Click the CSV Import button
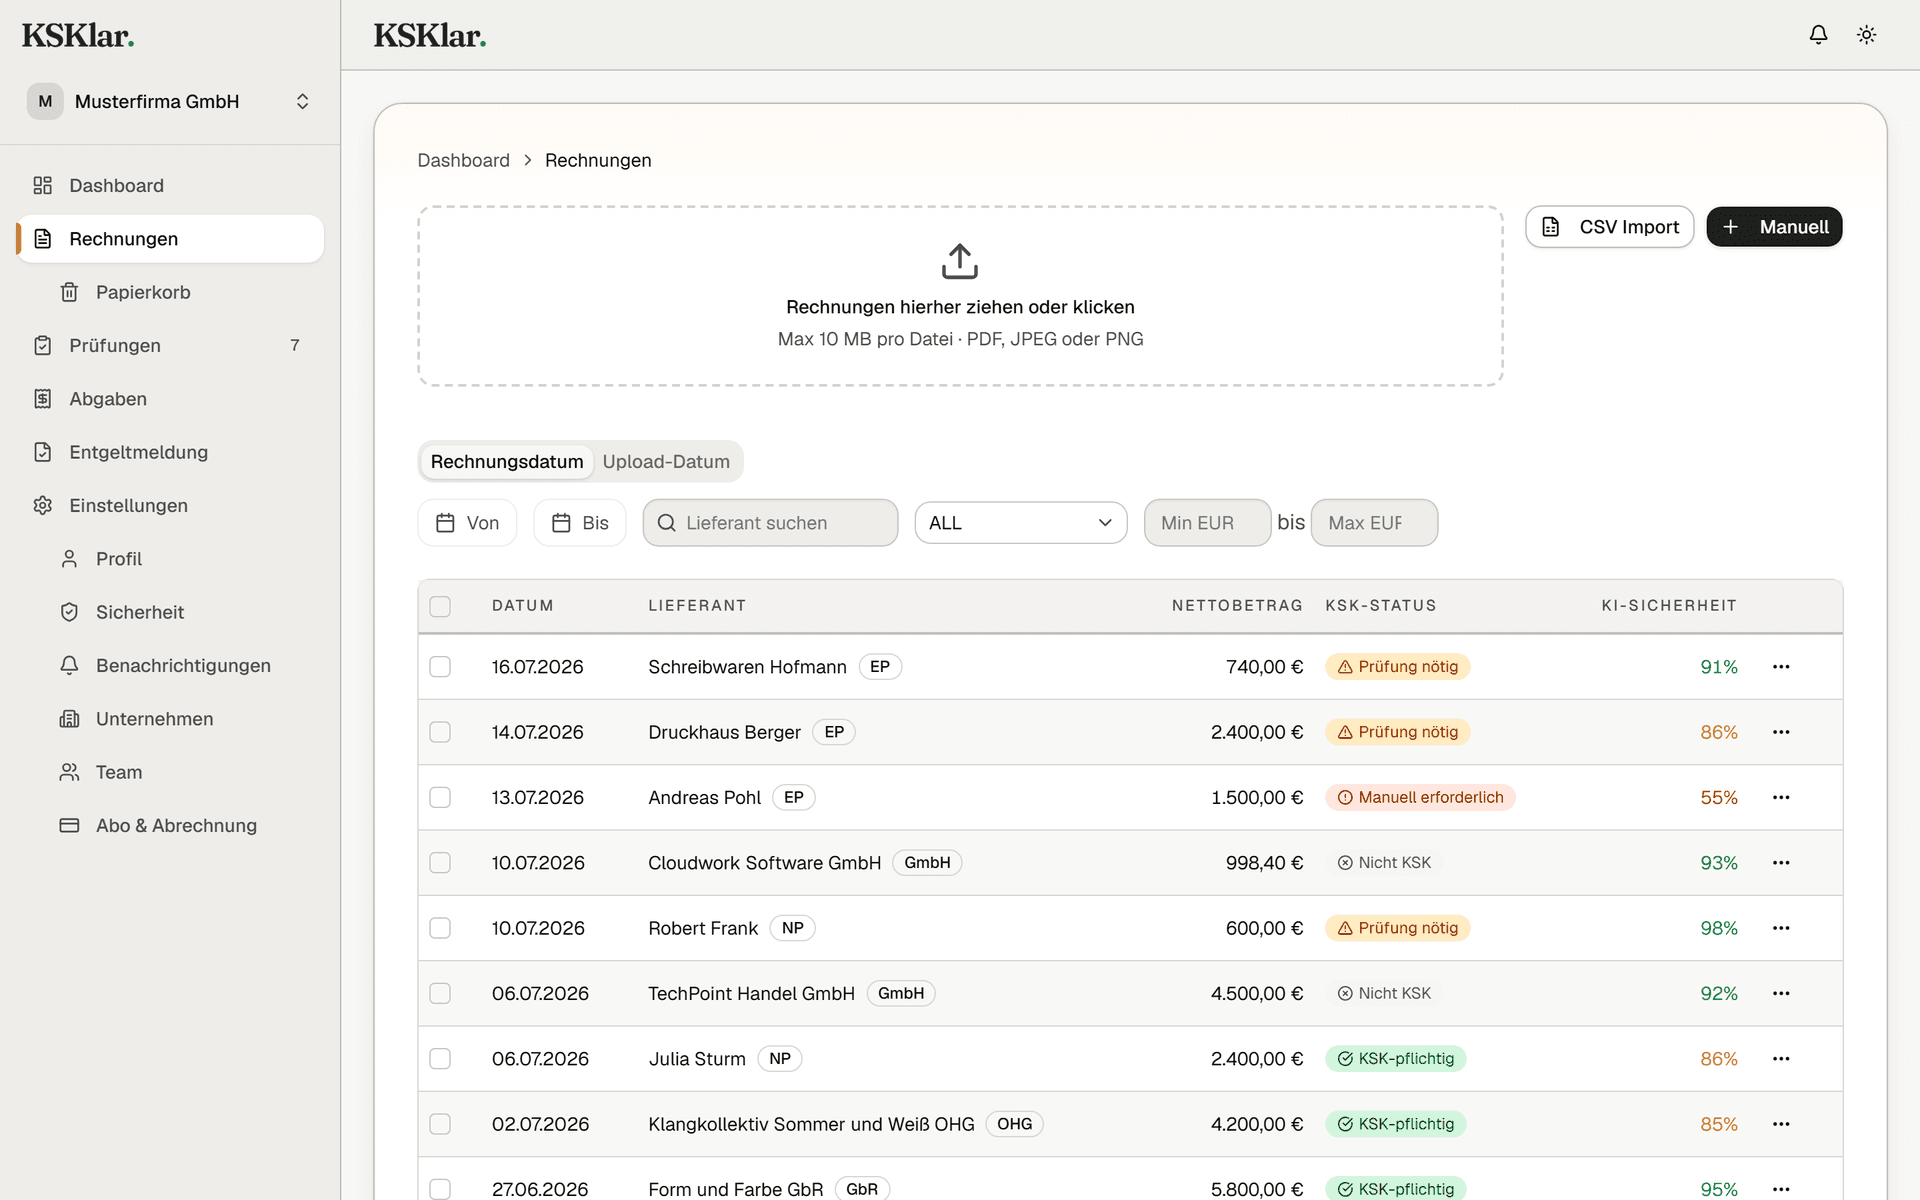 point(1609,227)
